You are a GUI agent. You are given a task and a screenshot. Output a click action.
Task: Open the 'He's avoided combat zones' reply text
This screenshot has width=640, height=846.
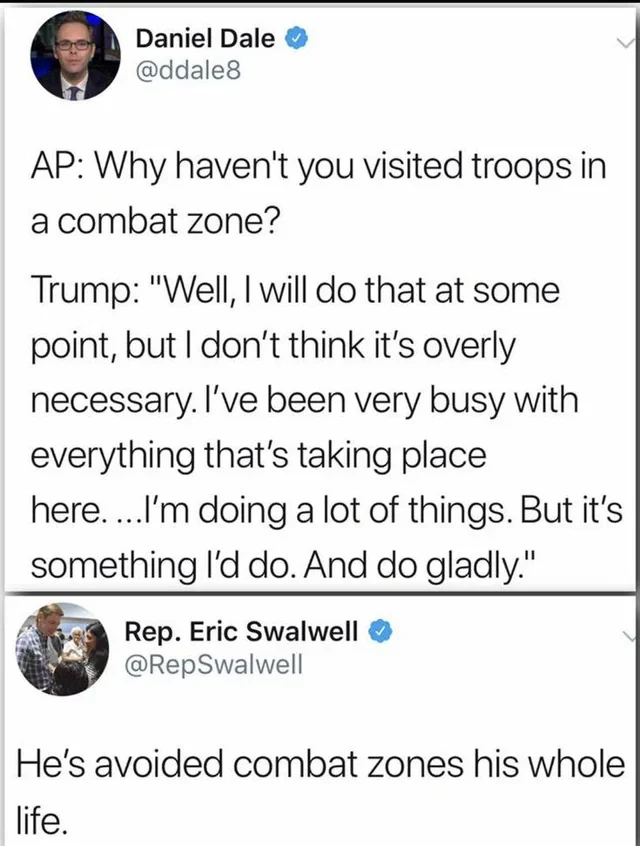point(321,765)
